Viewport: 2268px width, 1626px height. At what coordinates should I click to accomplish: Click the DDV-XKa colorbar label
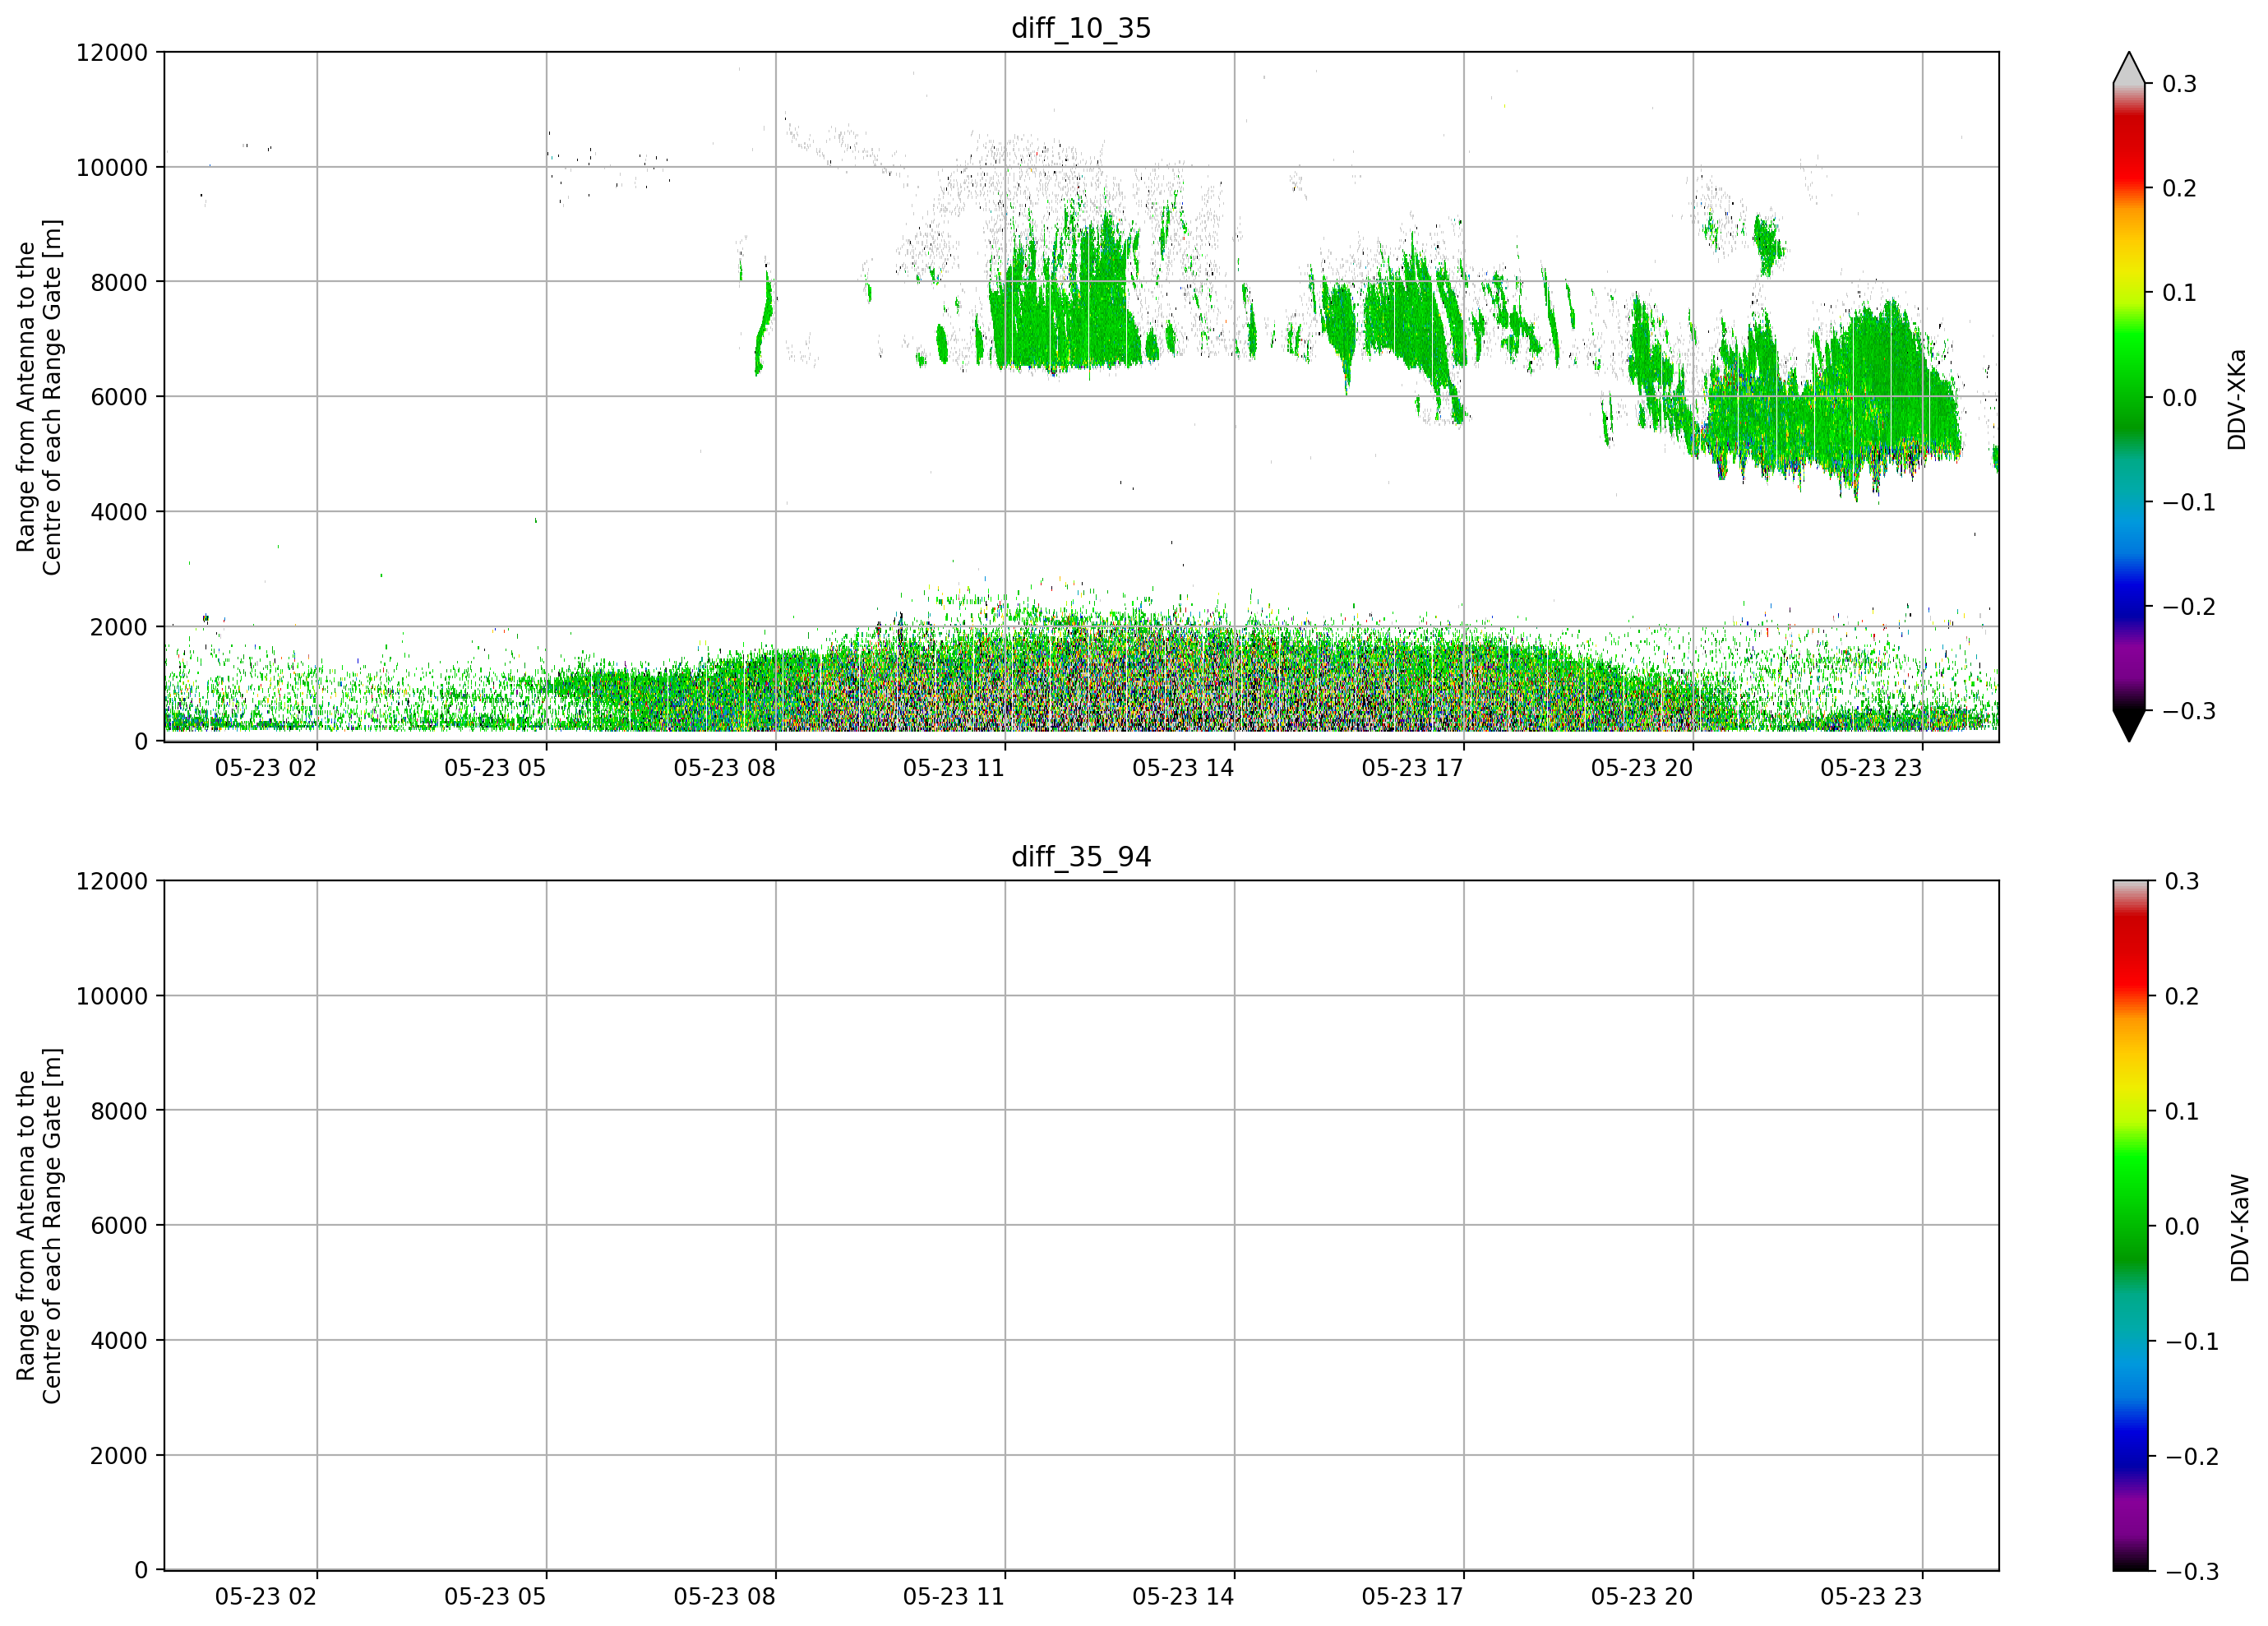pos(2237,399)
